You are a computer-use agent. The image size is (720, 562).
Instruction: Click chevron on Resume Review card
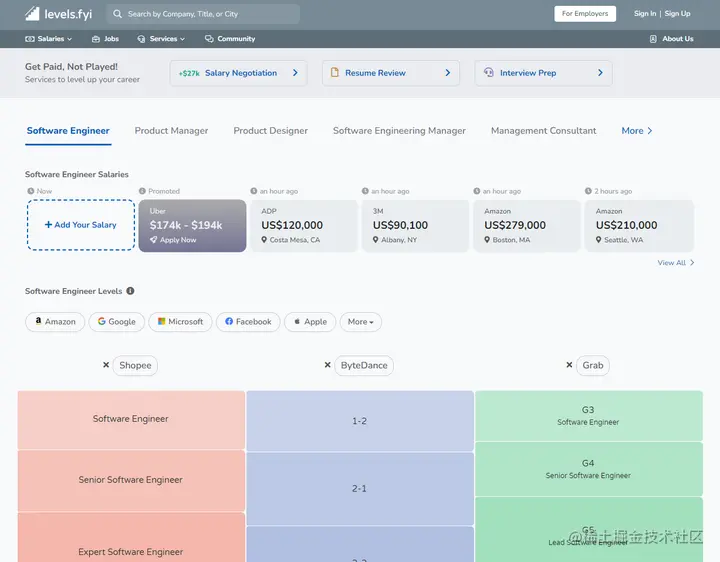(x=448, y=73)
